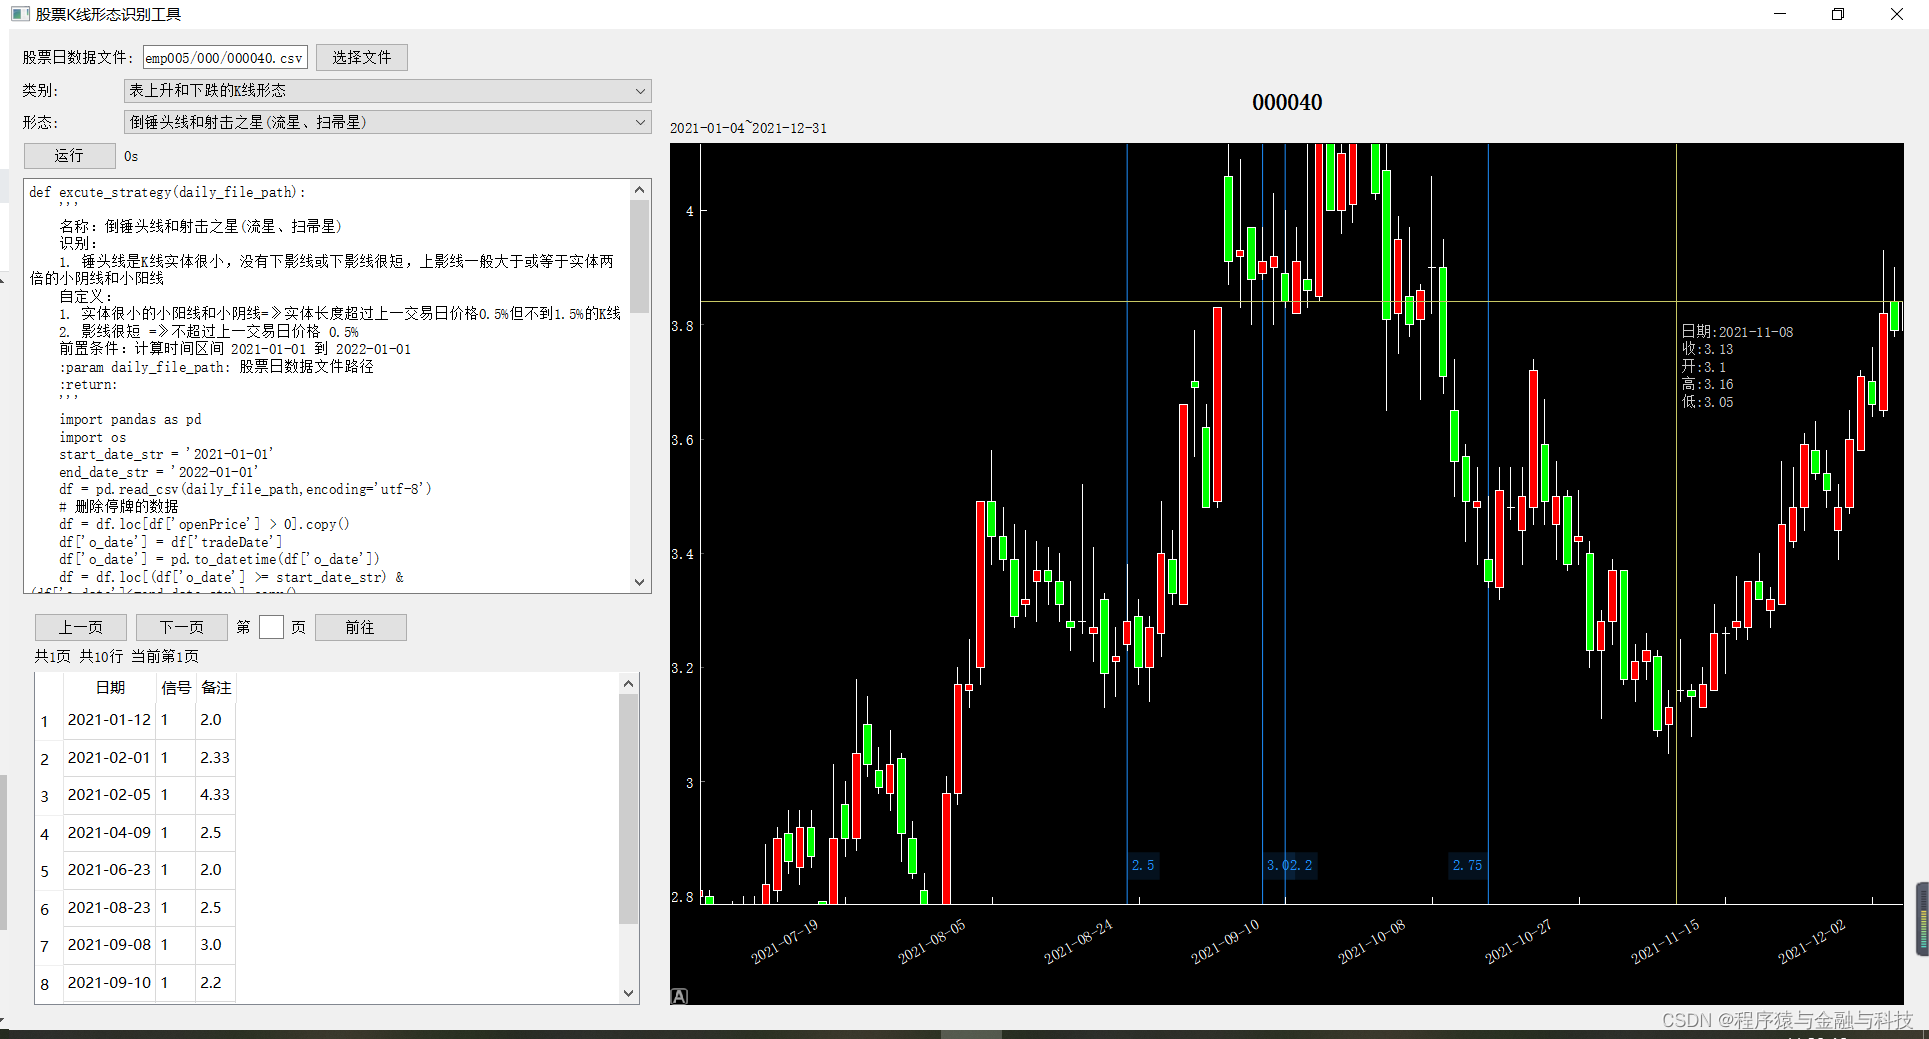Select table row dated 2021-09-10
The height and width of the screenshot is (1039, 1929).
click(x=135, y=983)
